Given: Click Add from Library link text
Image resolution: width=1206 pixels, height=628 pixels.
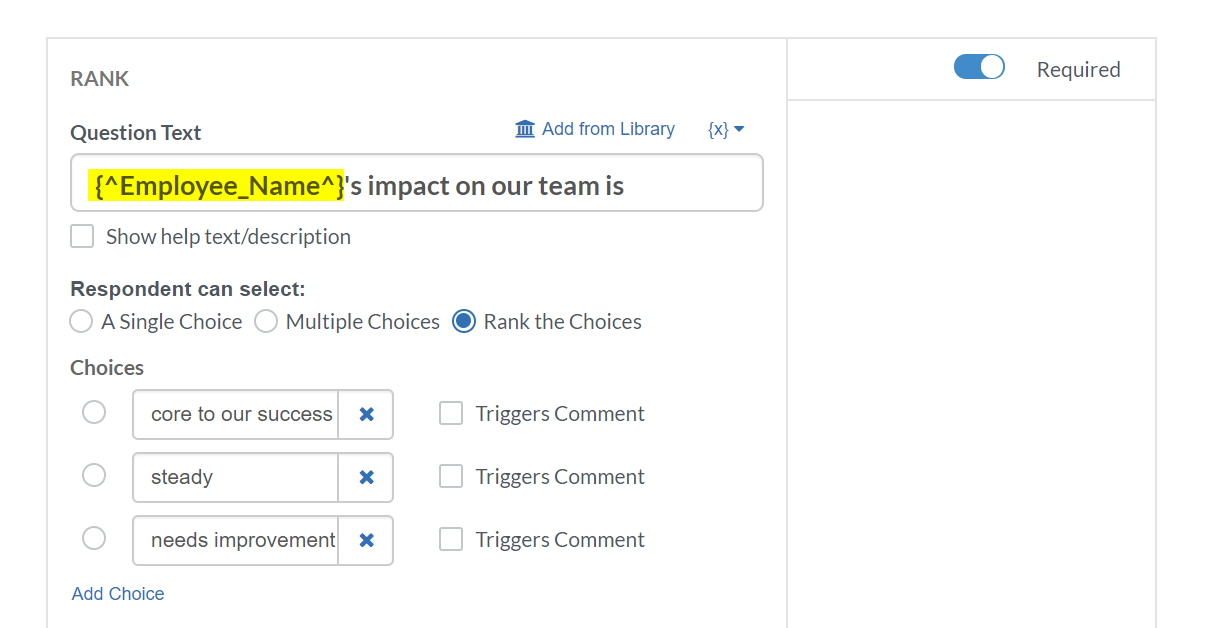Looking at the screenshot, I should click(x=608, y=129).
